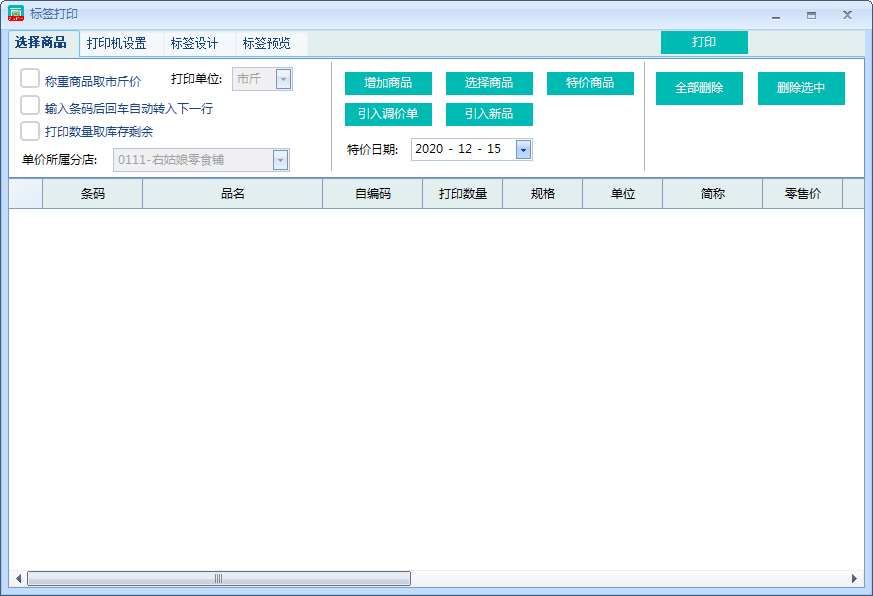Click the 增加商品 button

pyautogui.click(x=388, y=83)
